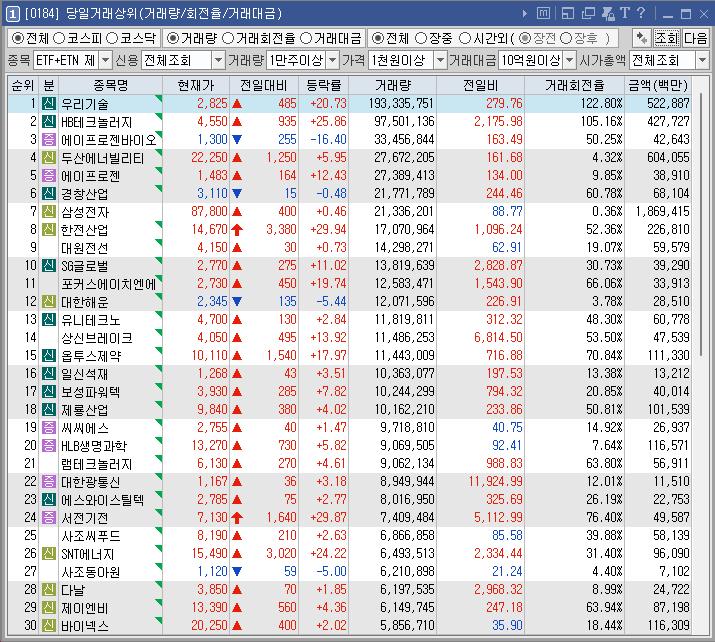Click 11,924.99 value in 대한광통신 row
Viewport: 715px width, 642px height.
(x=495, y=482)
